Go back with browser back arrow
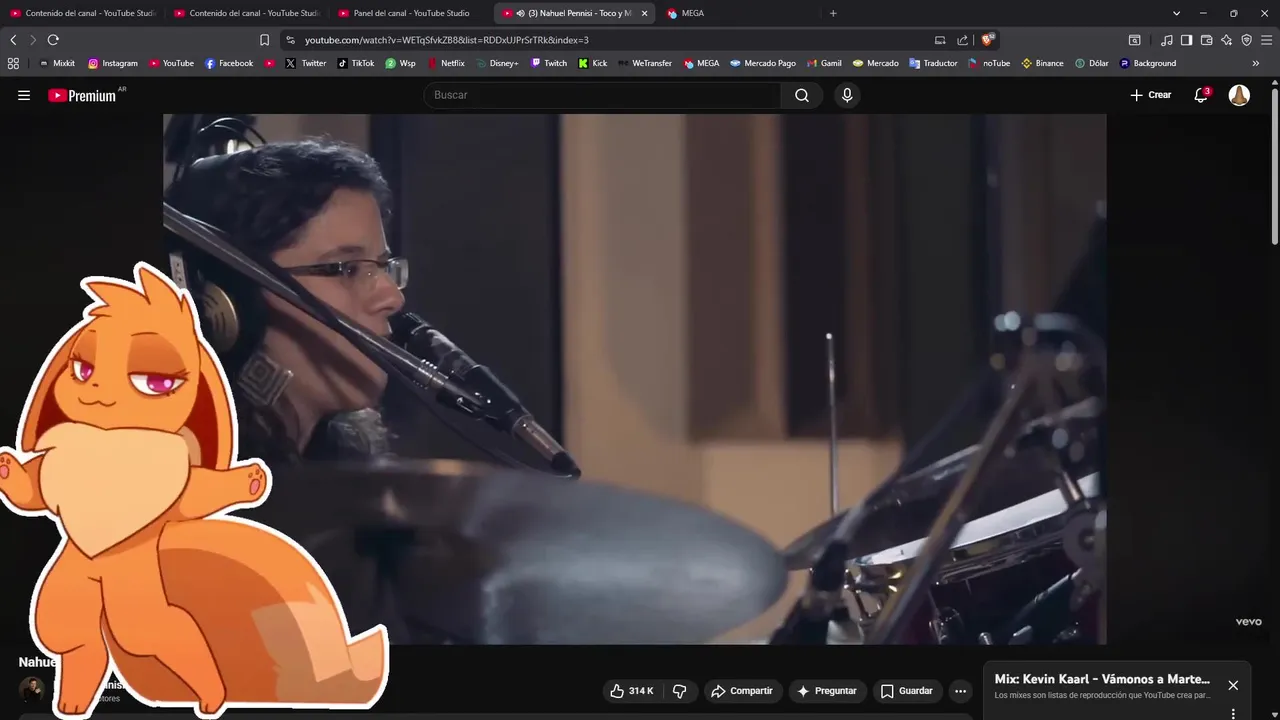The width and height of the screenshot is (1280, 720). coord(13,40)
